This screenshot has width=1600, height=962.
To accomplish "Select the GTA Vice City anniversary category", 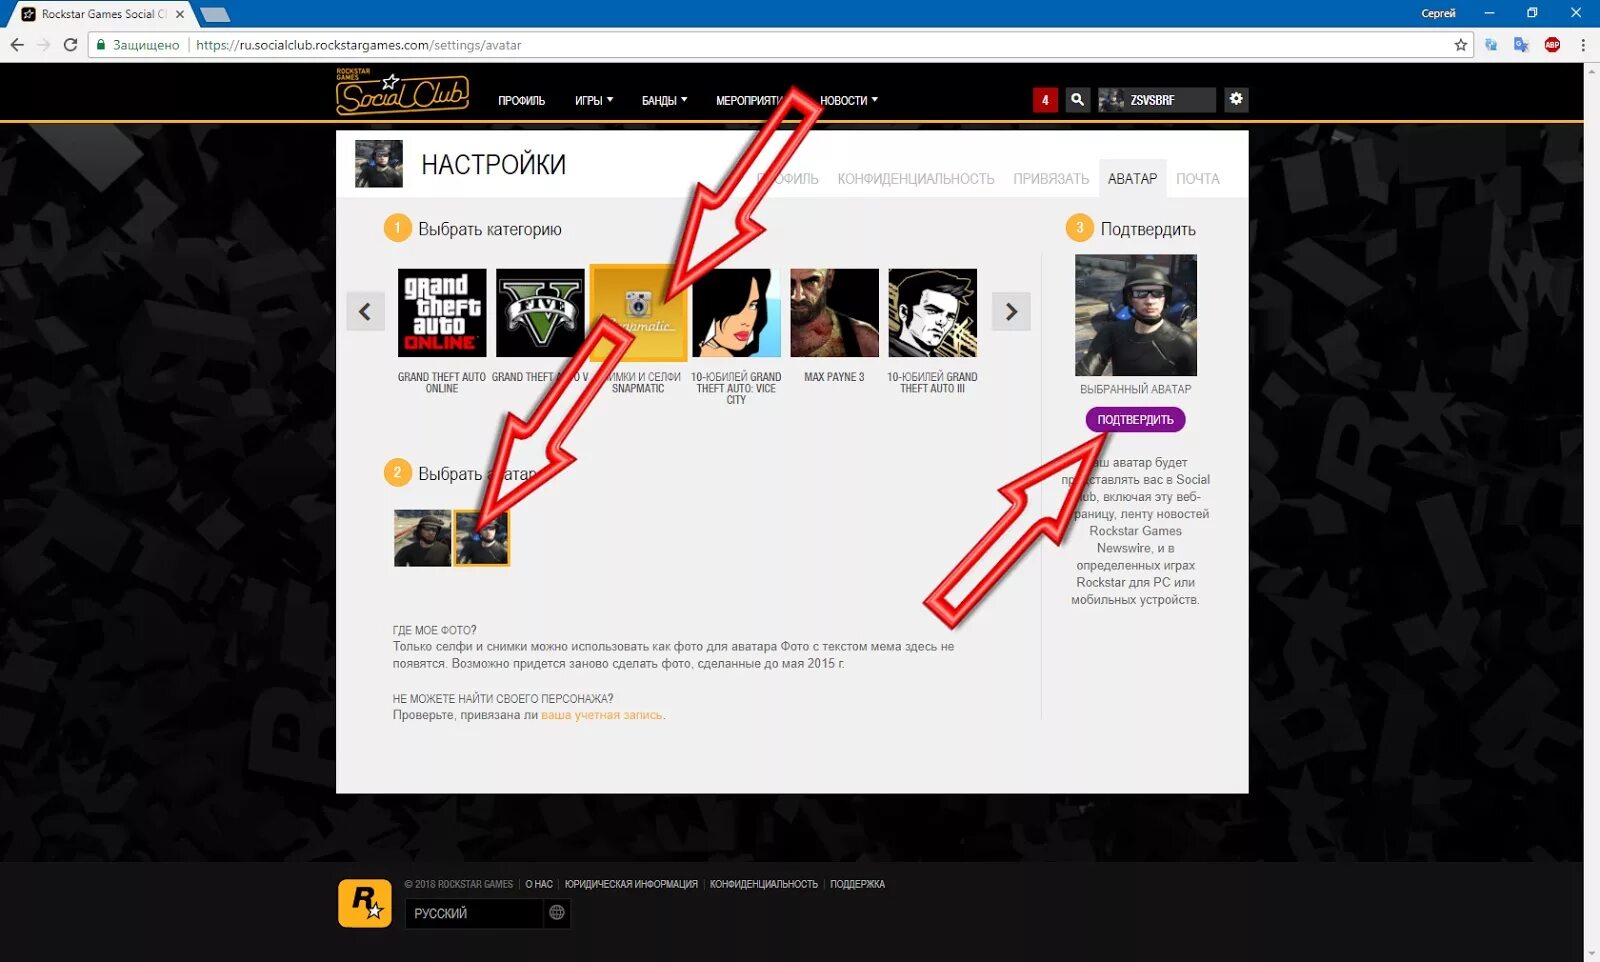I will click(x=736, y=312).
